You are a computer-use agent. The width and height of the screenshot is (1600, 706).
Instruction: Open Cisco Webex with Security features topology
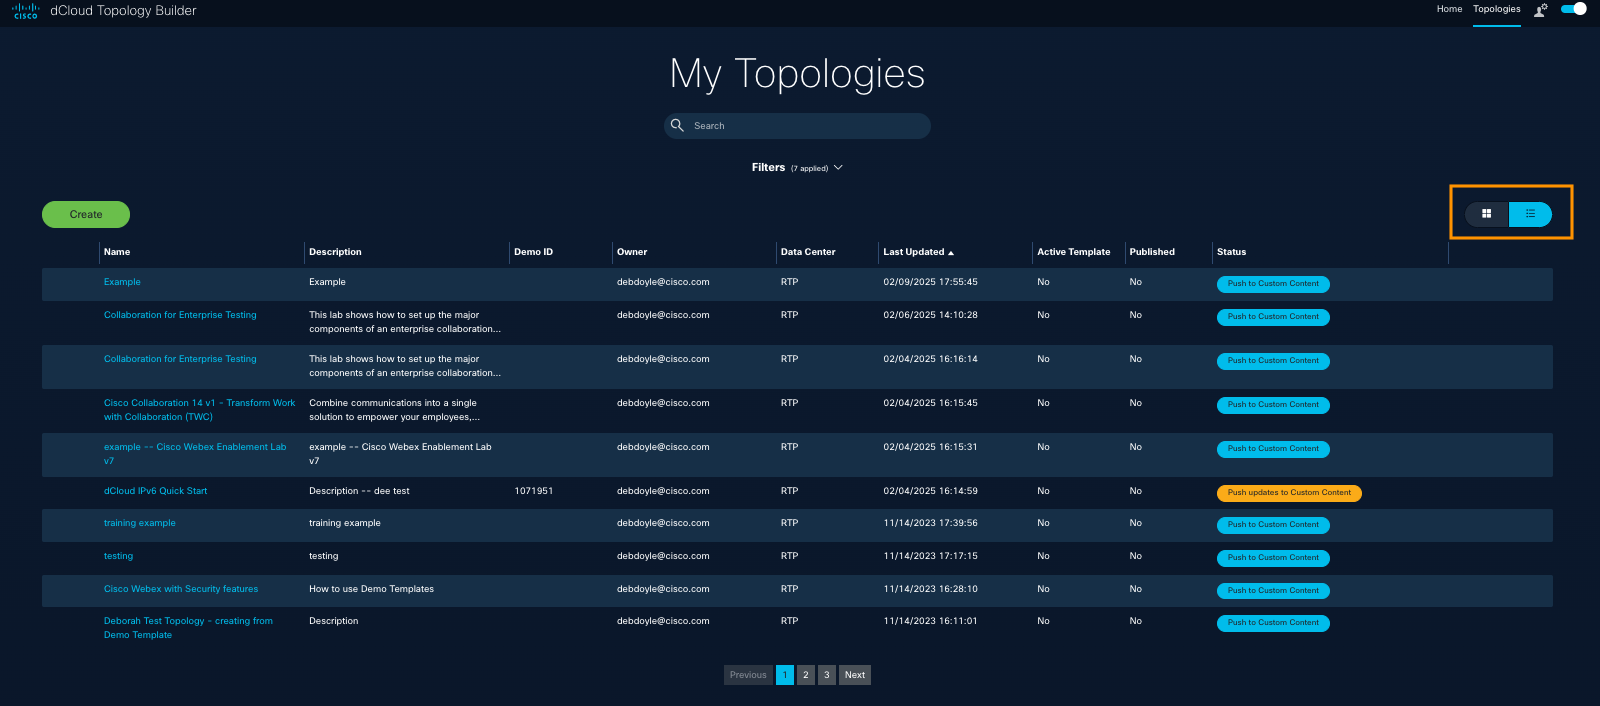click(x=181, y=589)
